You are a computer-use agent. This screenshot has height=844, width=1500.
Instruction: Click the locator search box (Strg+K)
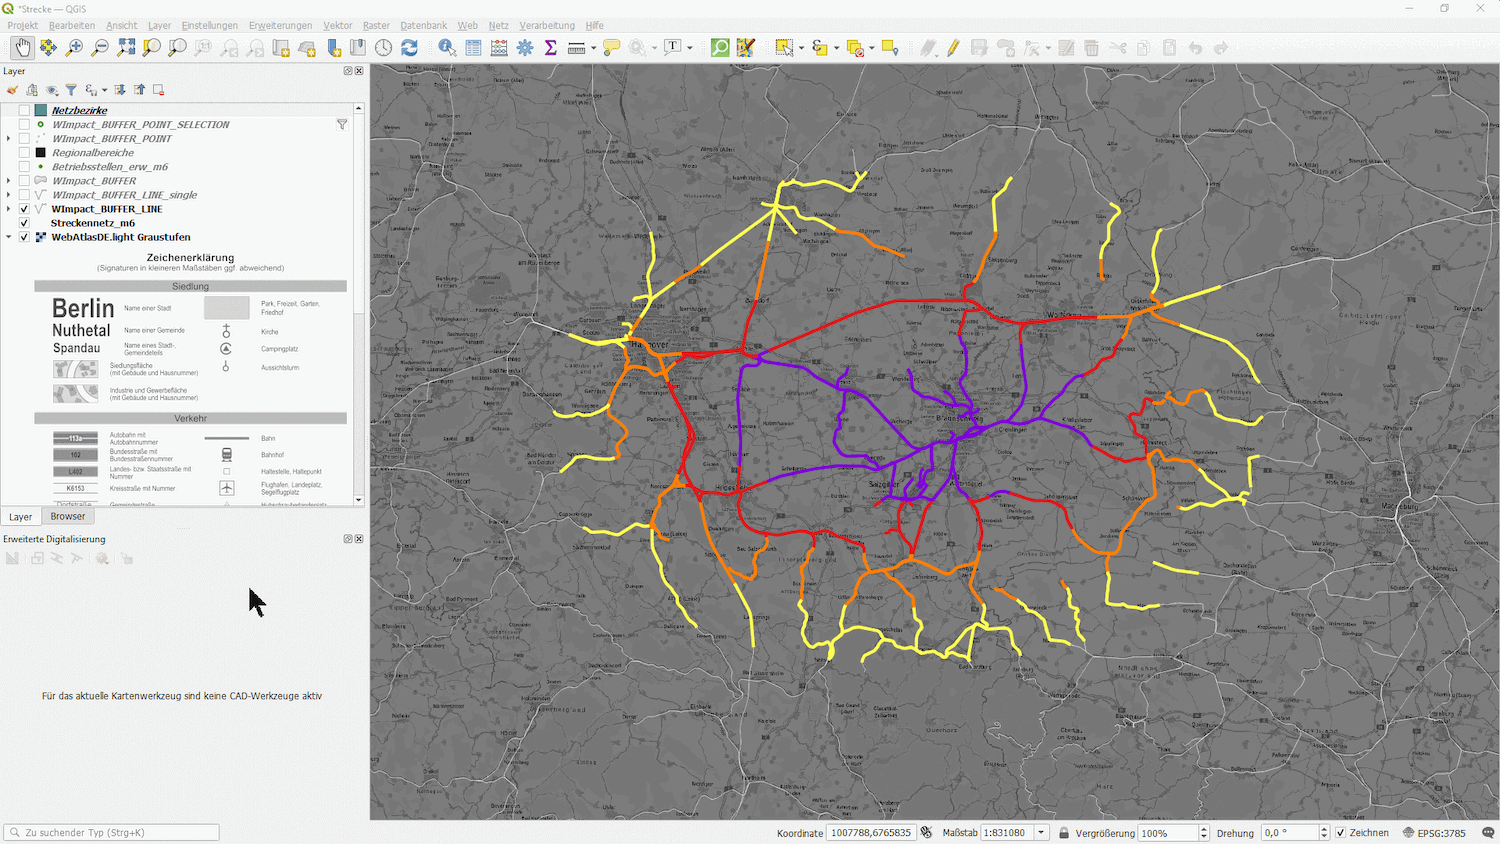(112, 832)
